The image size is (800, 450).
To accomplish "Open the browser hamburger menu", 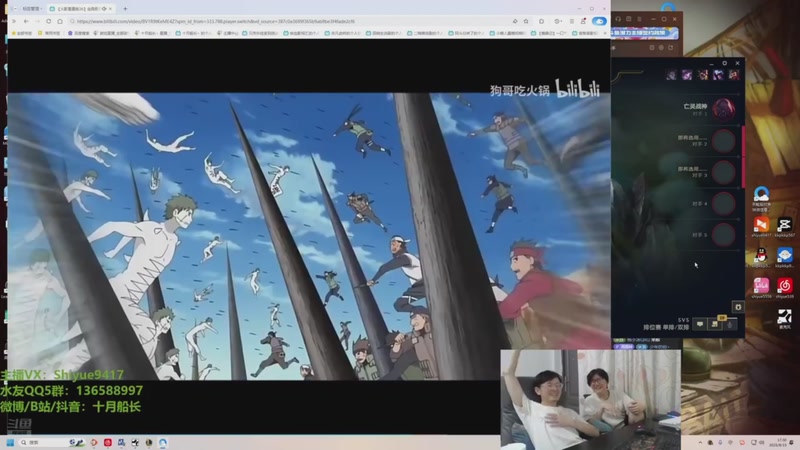I will pos(571,21).
